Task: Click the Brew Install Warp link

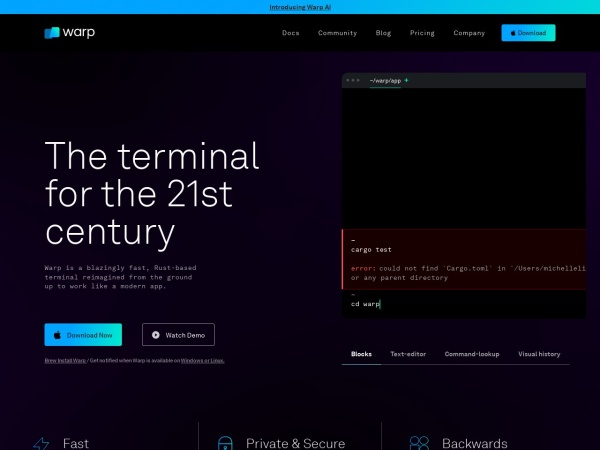Action: tap(65, 360)
